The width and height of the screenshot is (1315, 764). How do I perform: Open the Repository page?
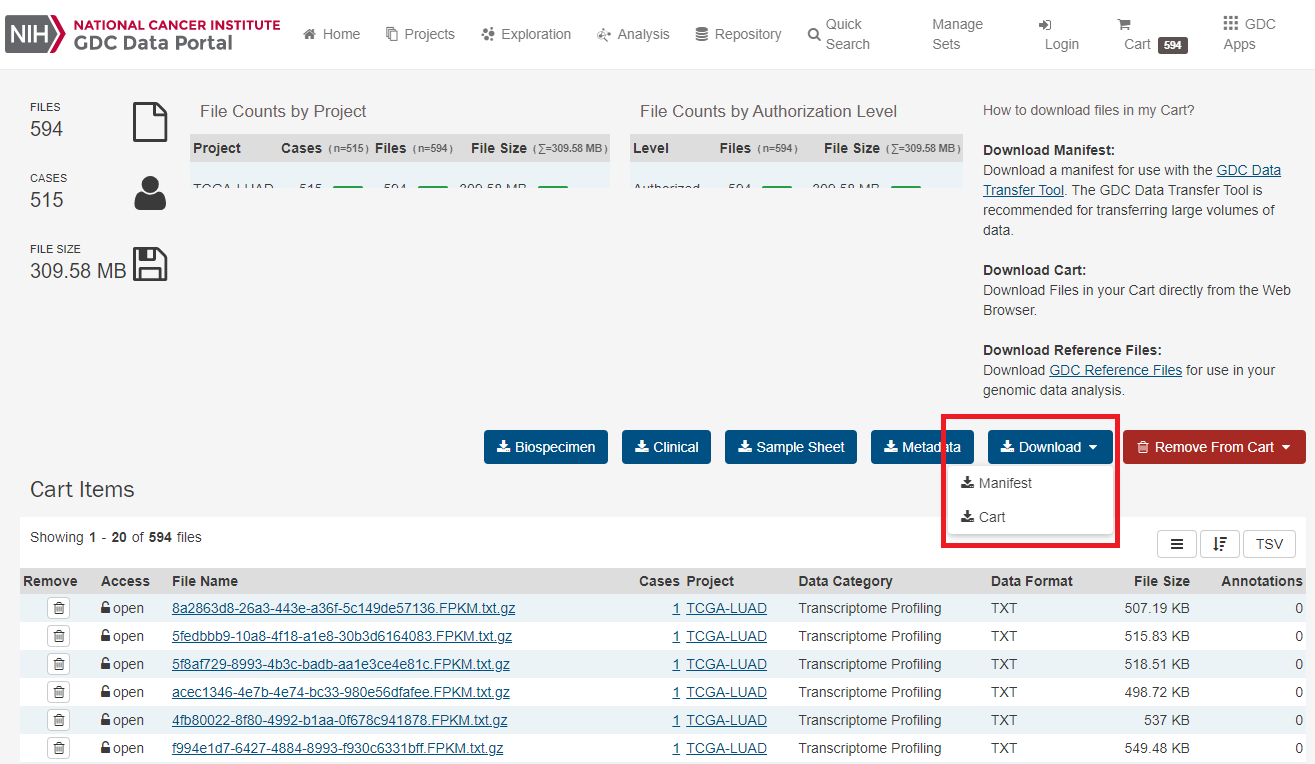click(x=738, y=34)
